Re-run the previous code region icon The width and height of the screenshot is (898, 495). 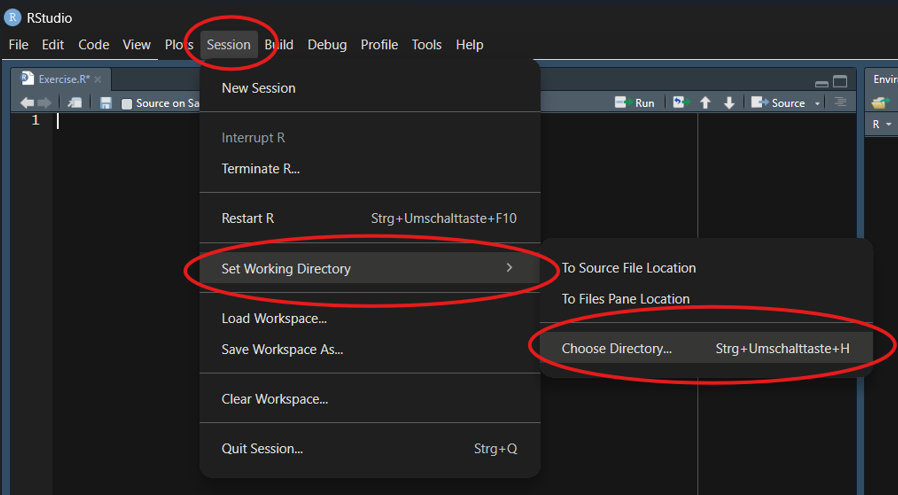(x=679, y=103)
